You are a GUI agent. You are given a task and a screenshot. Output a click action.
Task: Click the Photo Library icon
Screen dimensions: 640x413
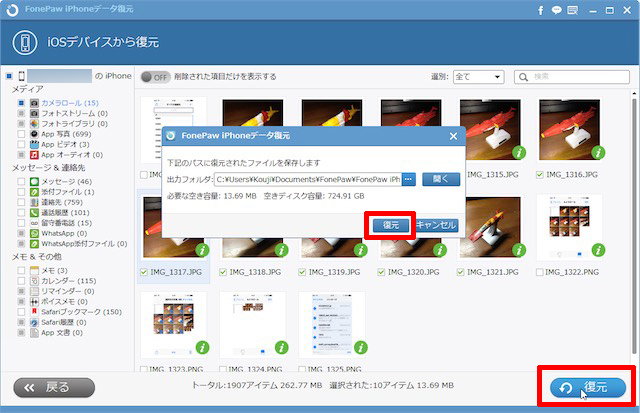coord(34,123)
